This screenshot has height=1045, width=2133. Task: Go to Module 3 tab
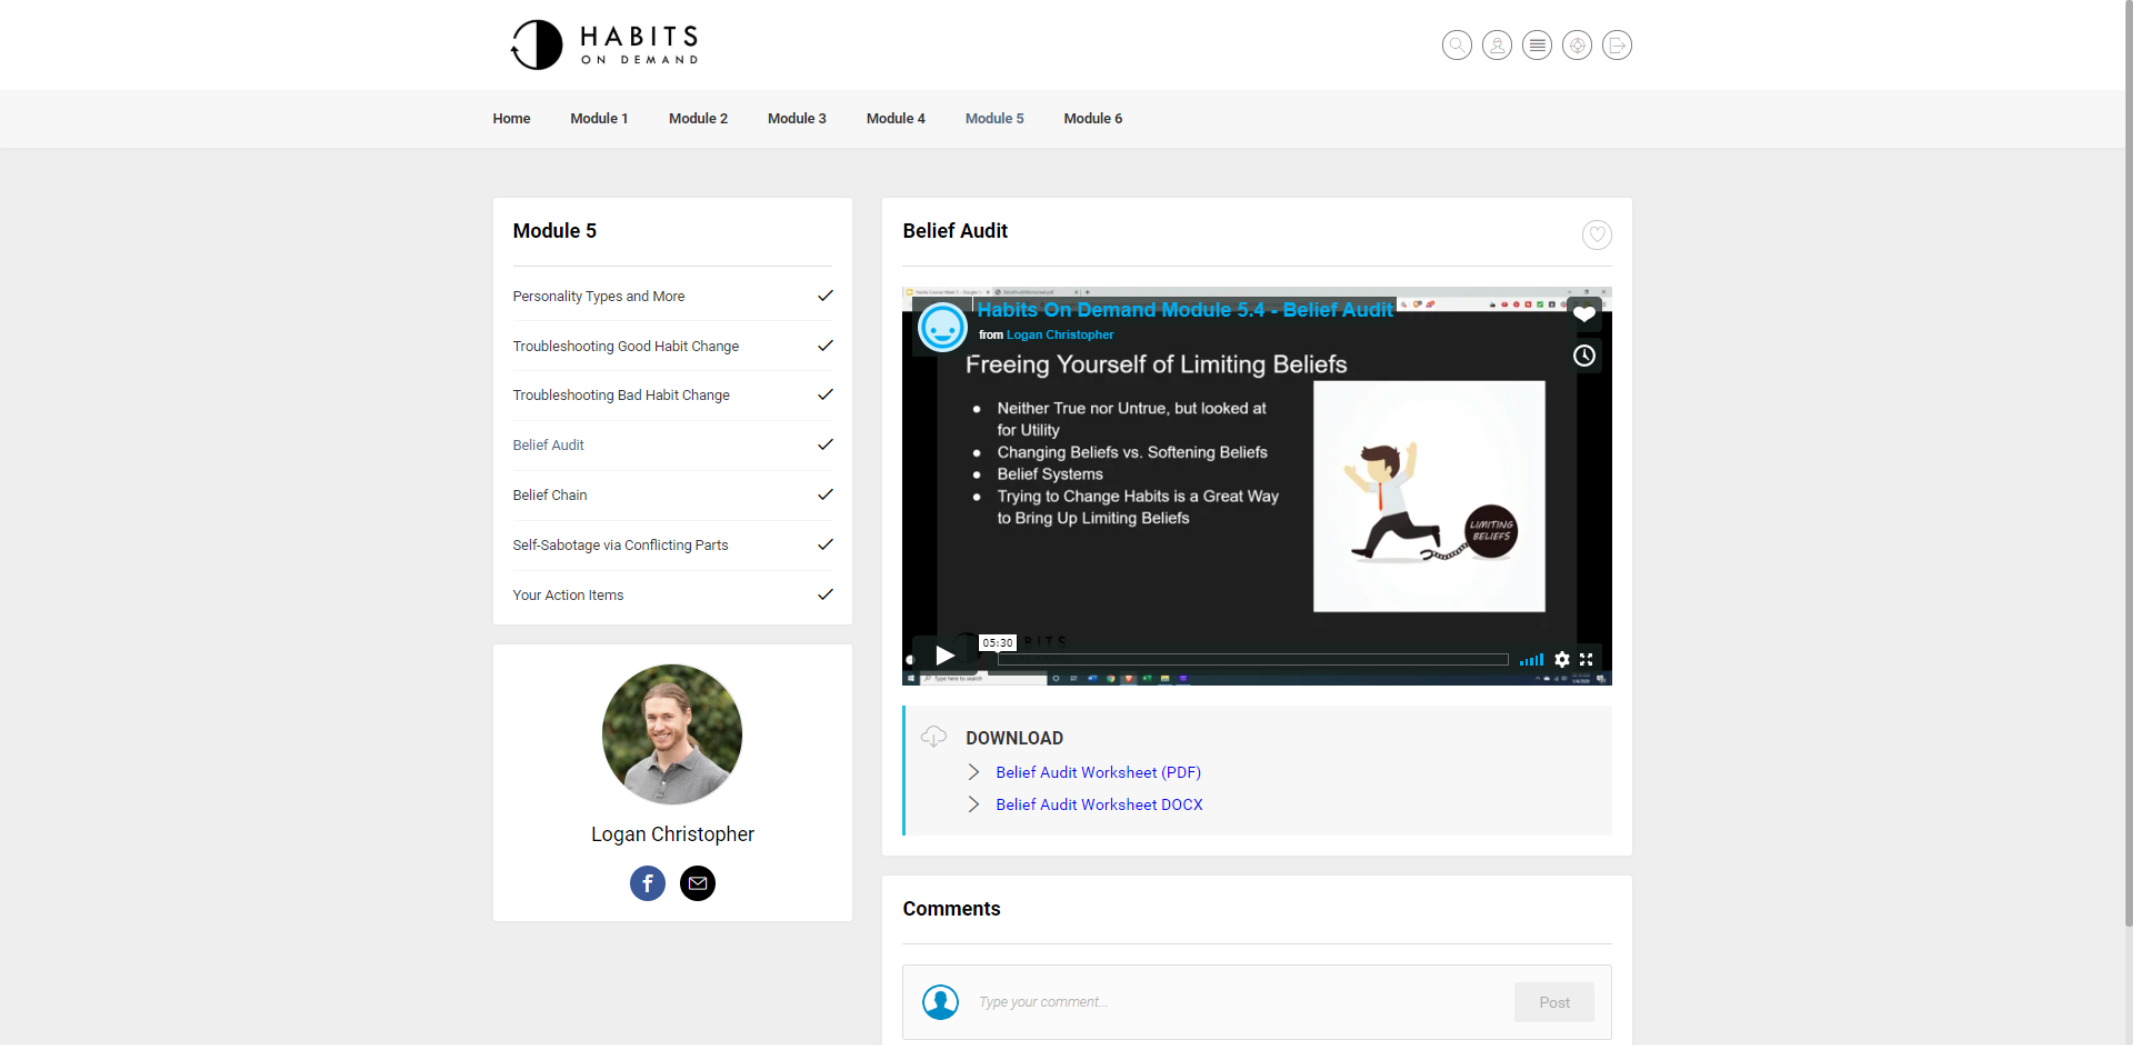coord(796,118)
